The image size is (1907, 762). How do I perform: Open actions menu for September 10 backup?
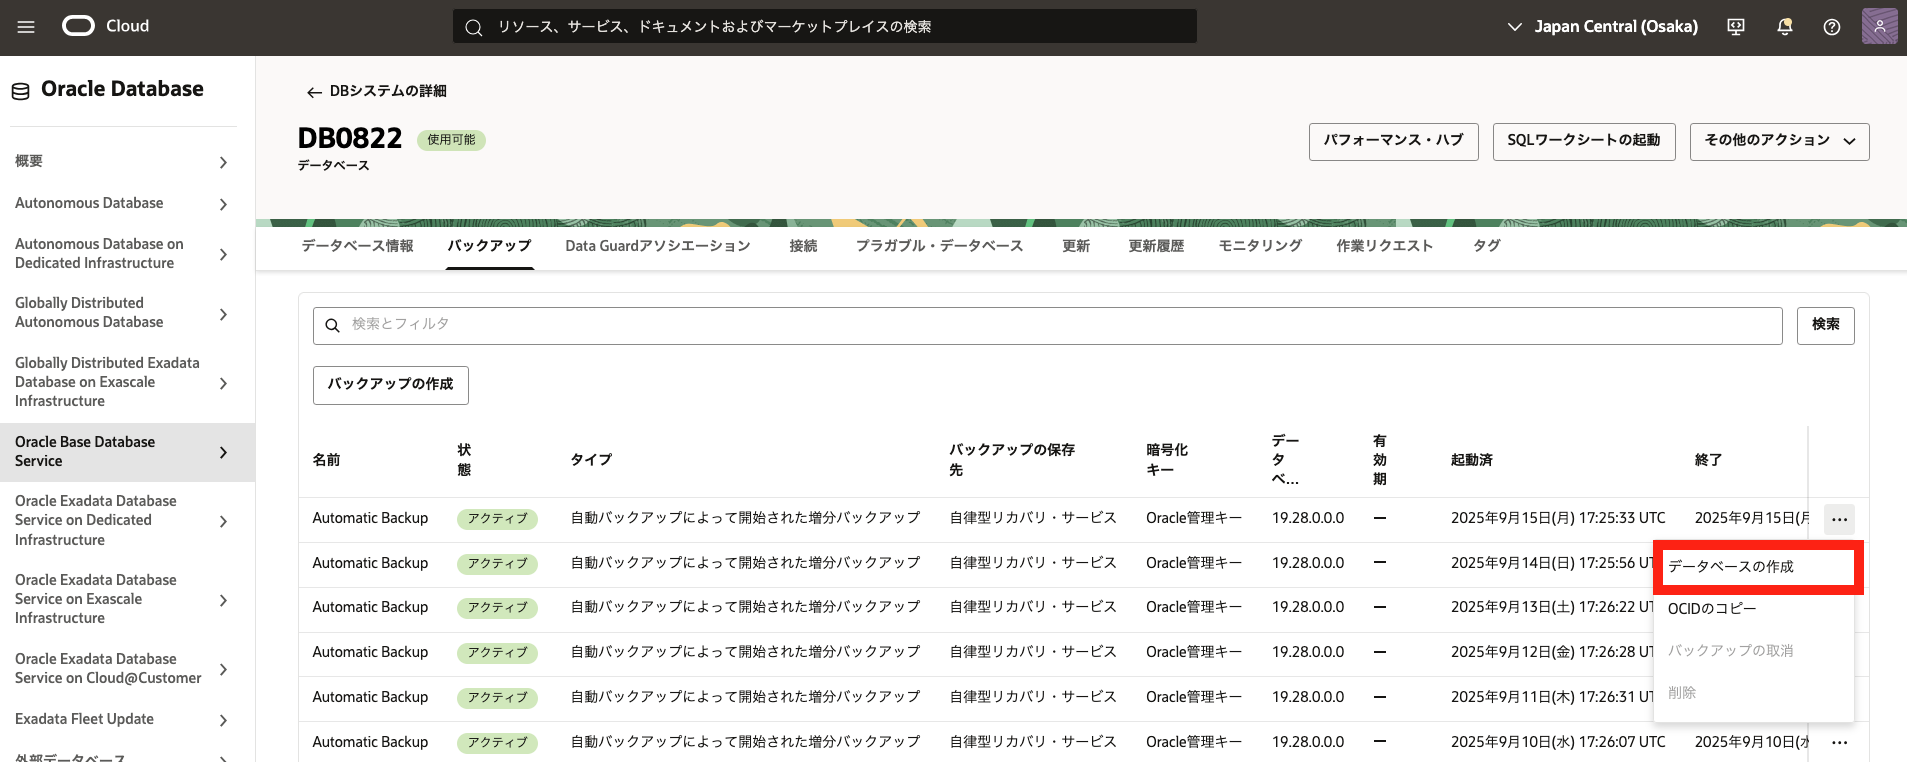coord(1839,742)
